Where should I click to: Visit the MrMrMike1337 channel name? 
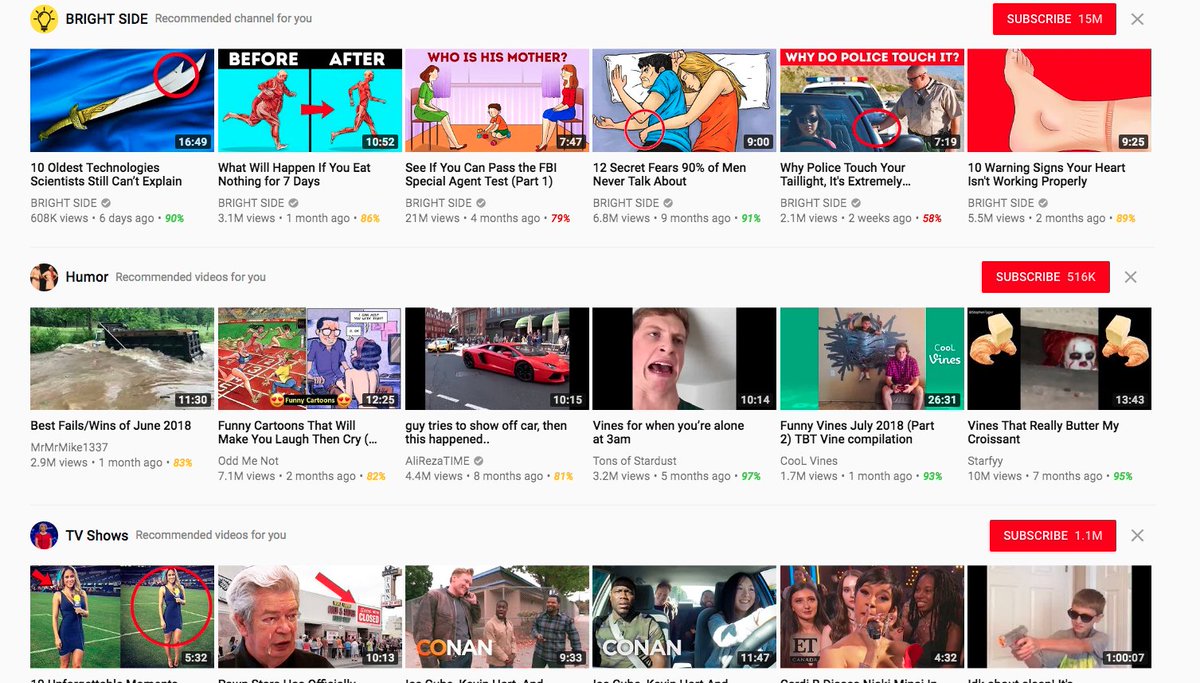[x=69, y=448]
